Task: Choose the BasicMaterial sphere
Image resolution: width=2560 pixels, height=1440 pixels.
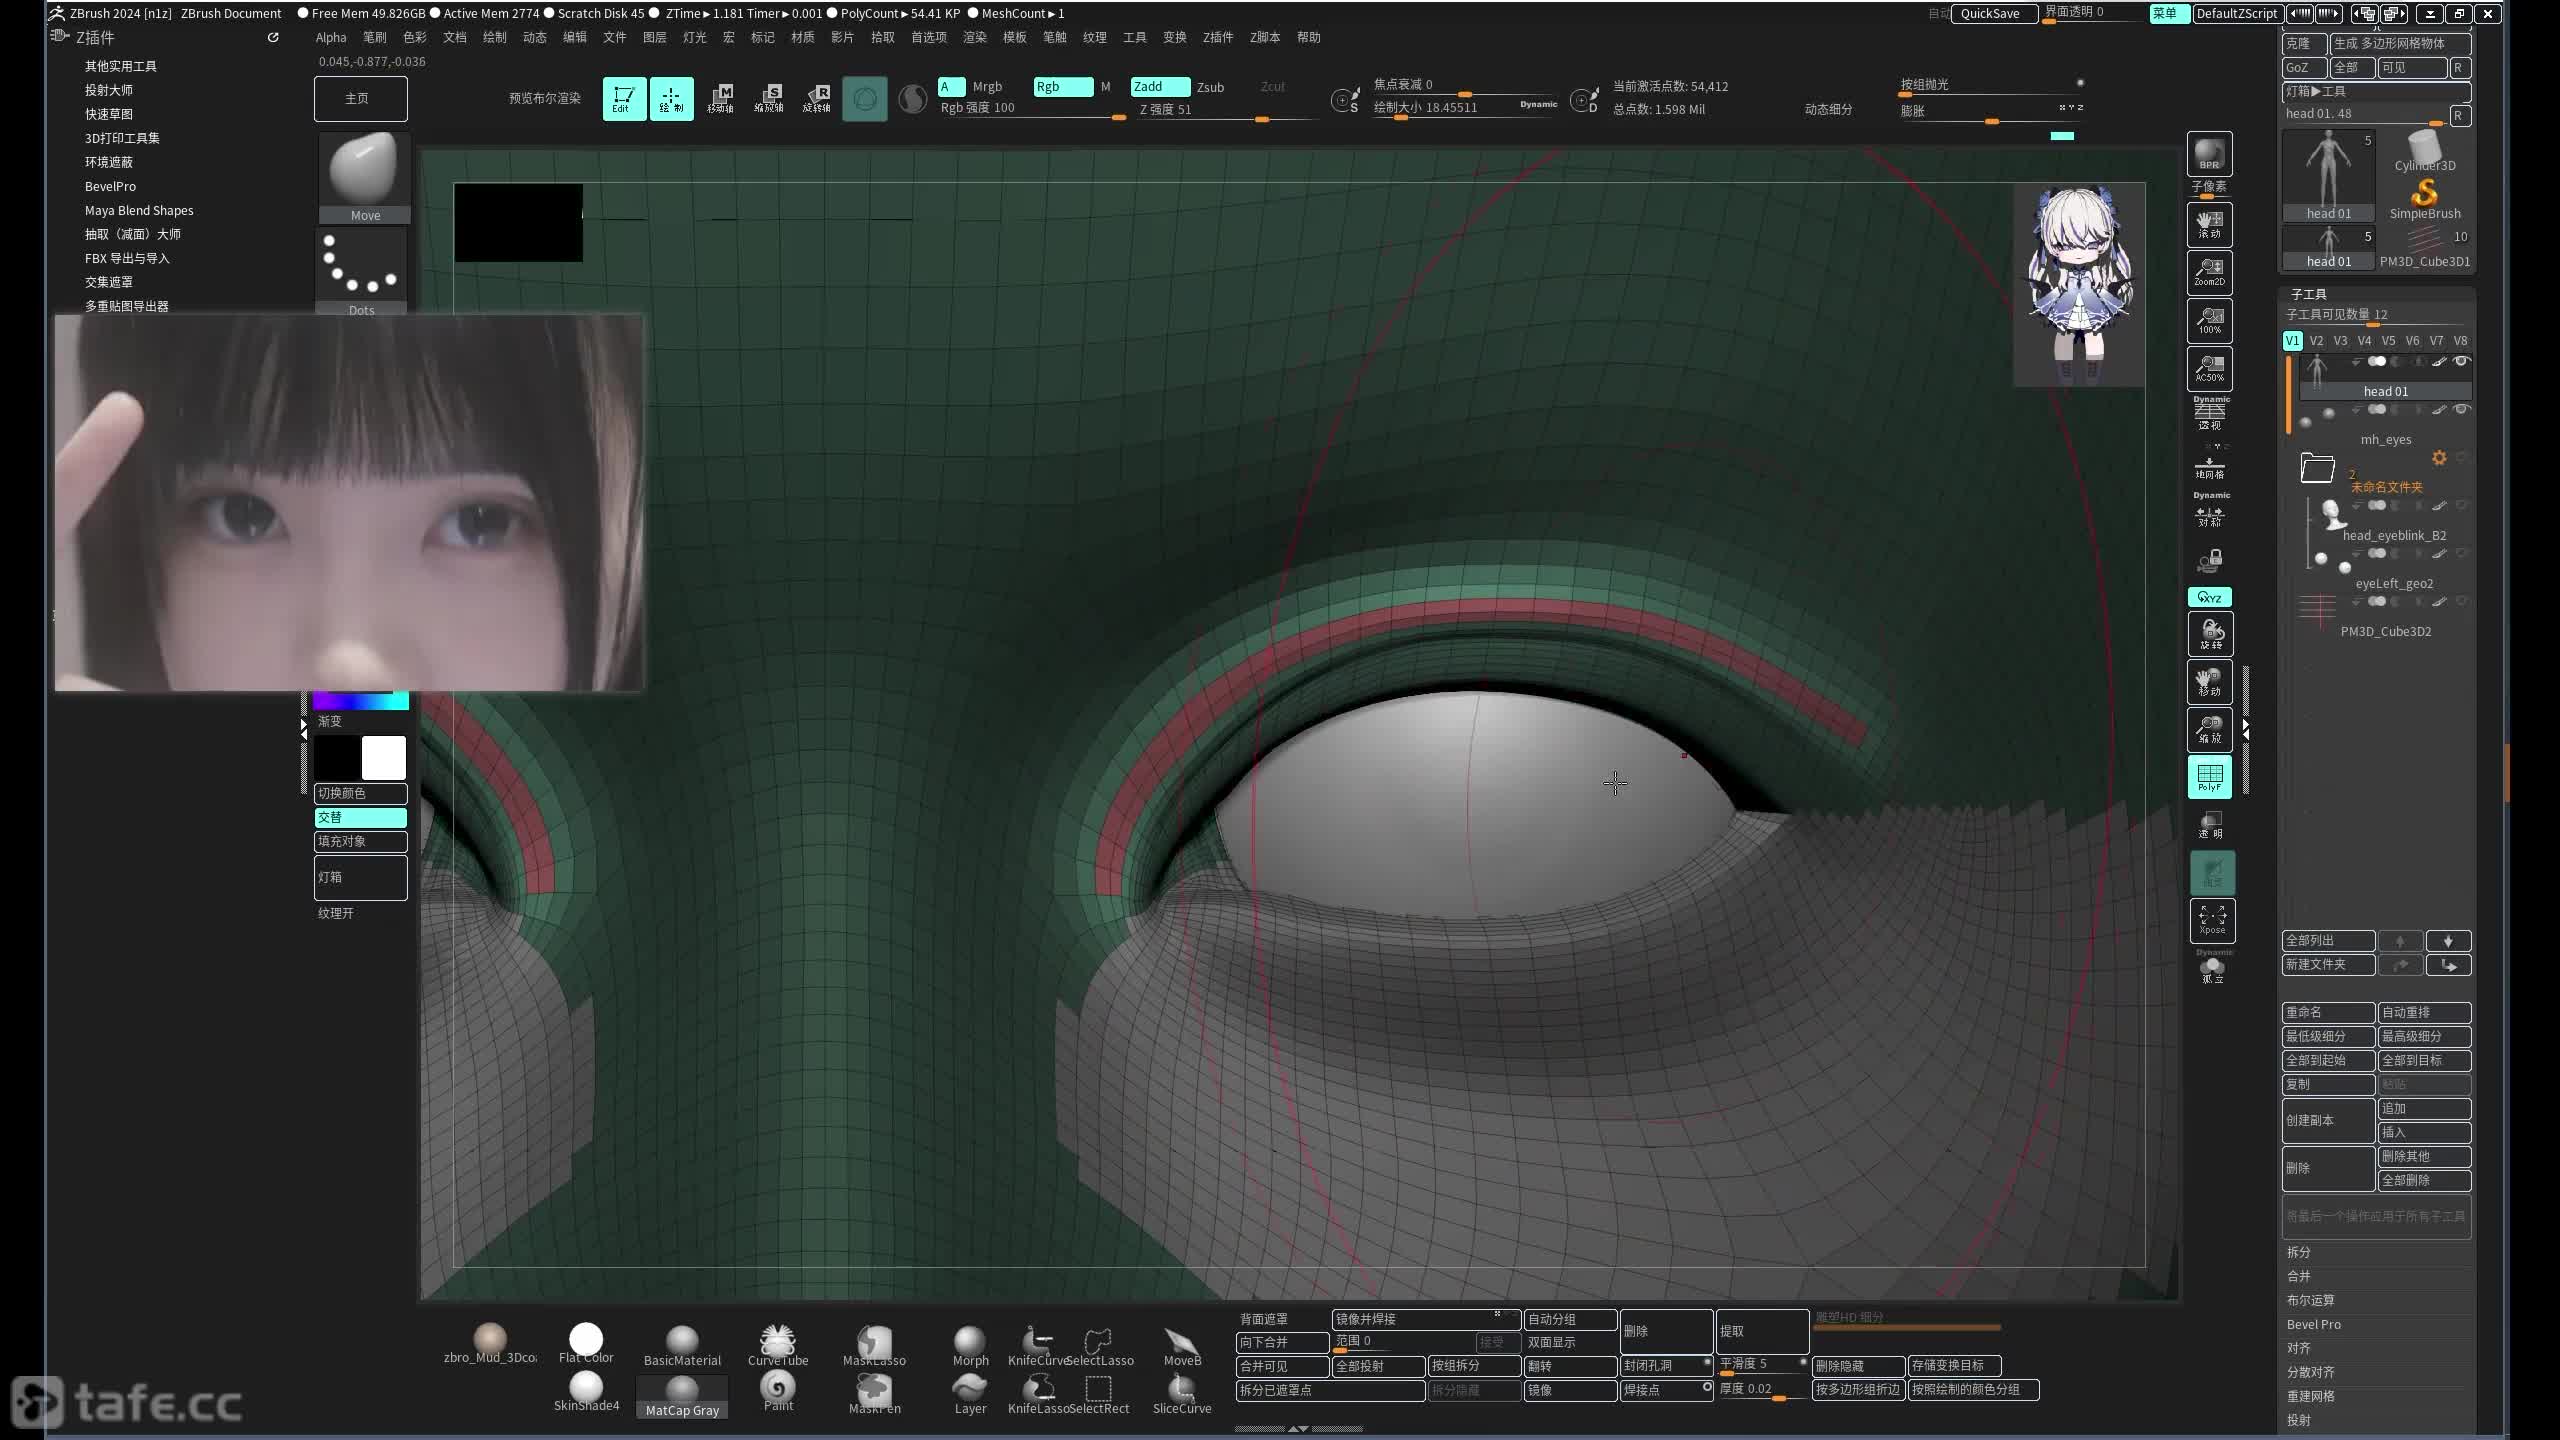Action: 682,1345
